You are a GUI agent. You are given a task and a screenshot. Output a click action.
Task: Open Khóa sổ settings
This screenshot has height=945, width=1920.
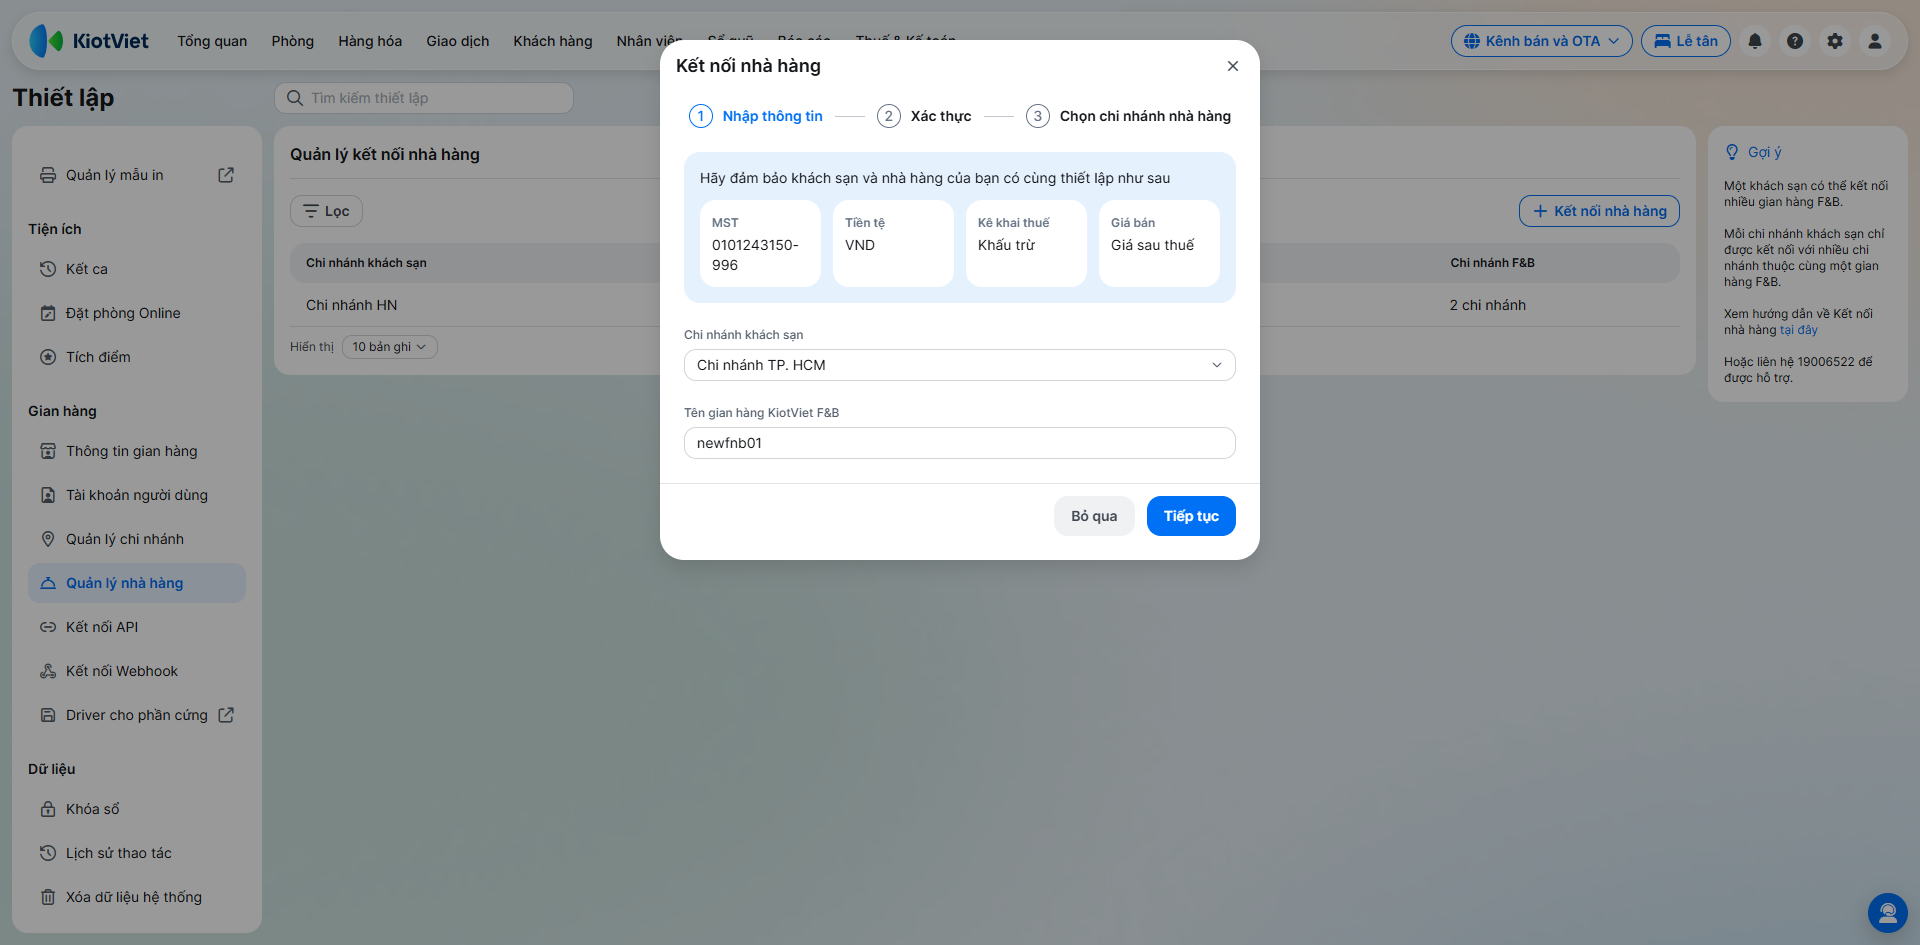(x=137, y=809)
